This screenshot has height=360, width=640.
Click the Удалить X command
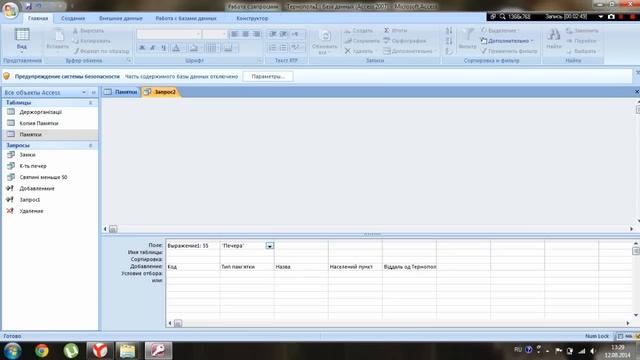click(x=358, y=51)
